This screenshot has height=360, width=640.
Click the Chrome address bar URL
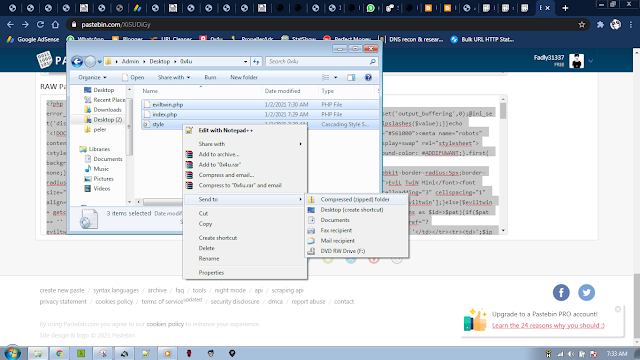coord(116,25)
